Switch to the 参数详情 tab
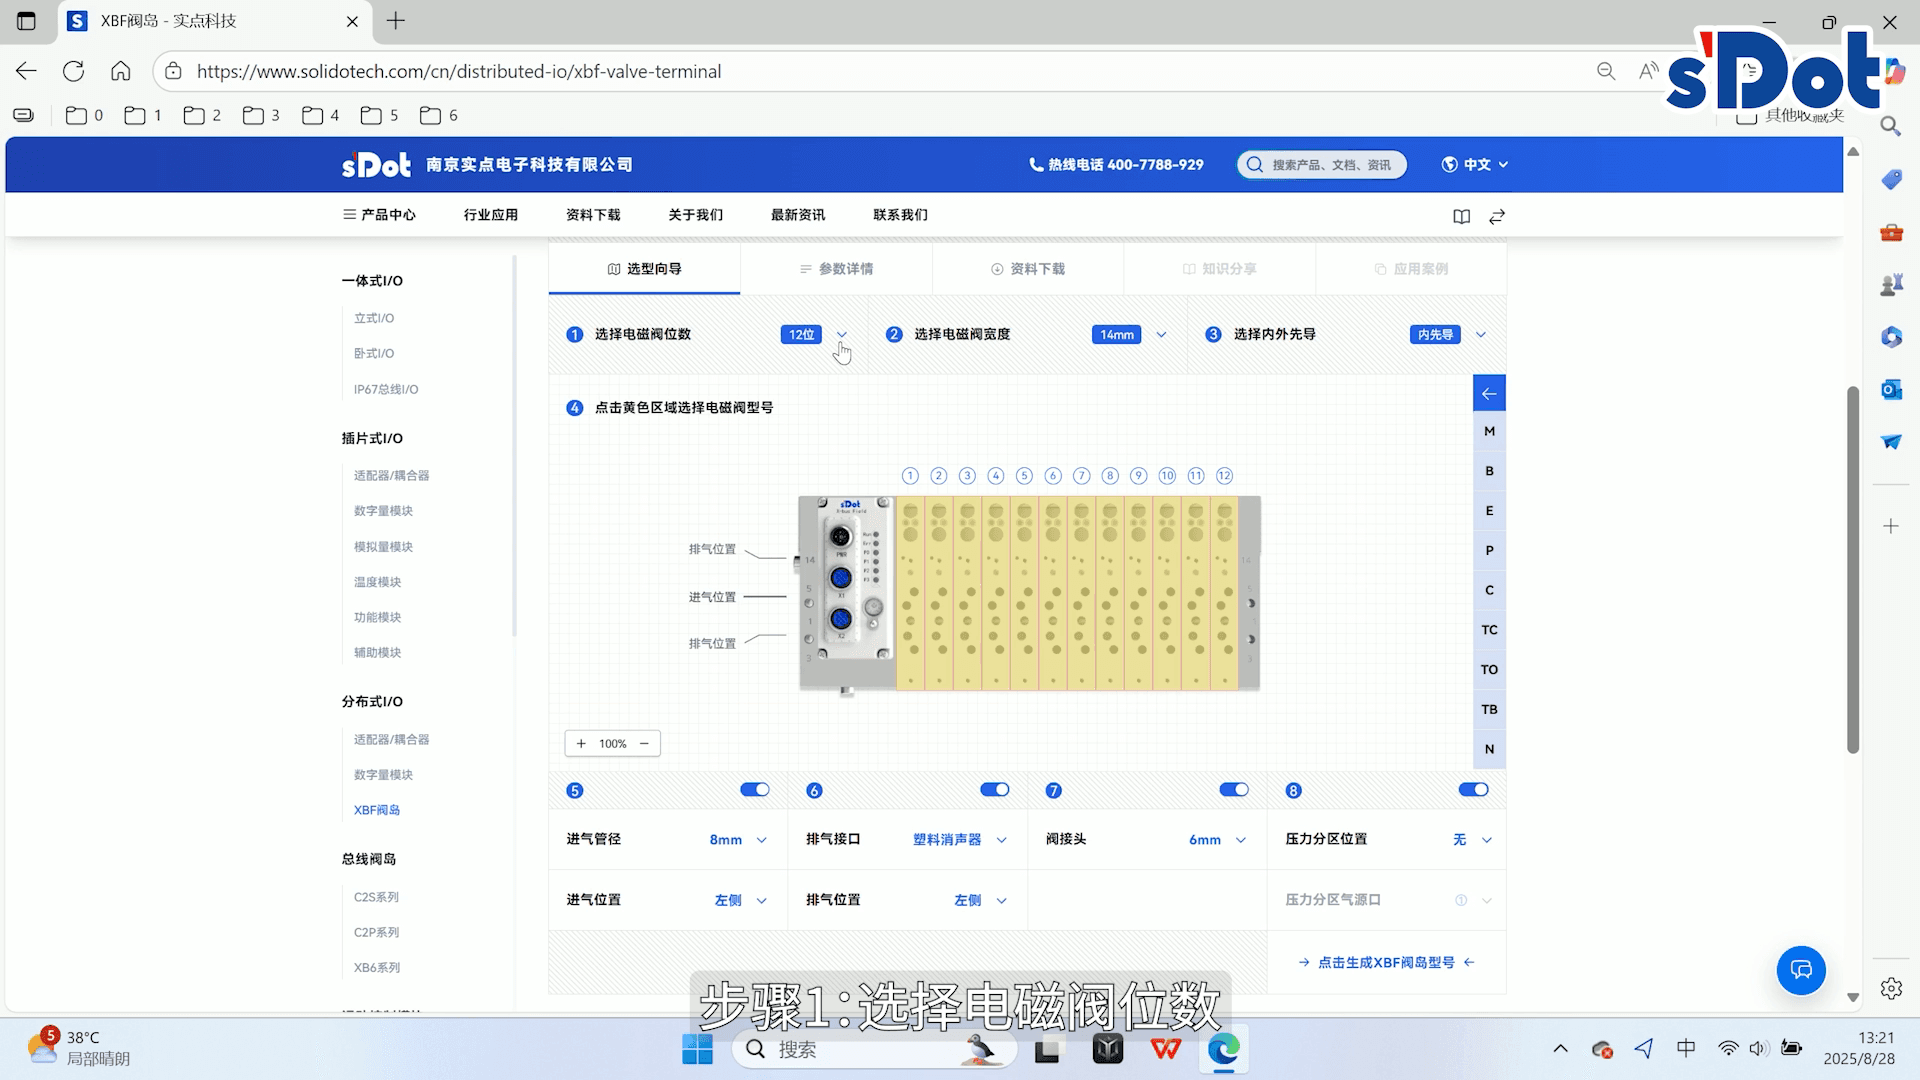Viewport: 1920px width, 1080px height. point(836,269)
